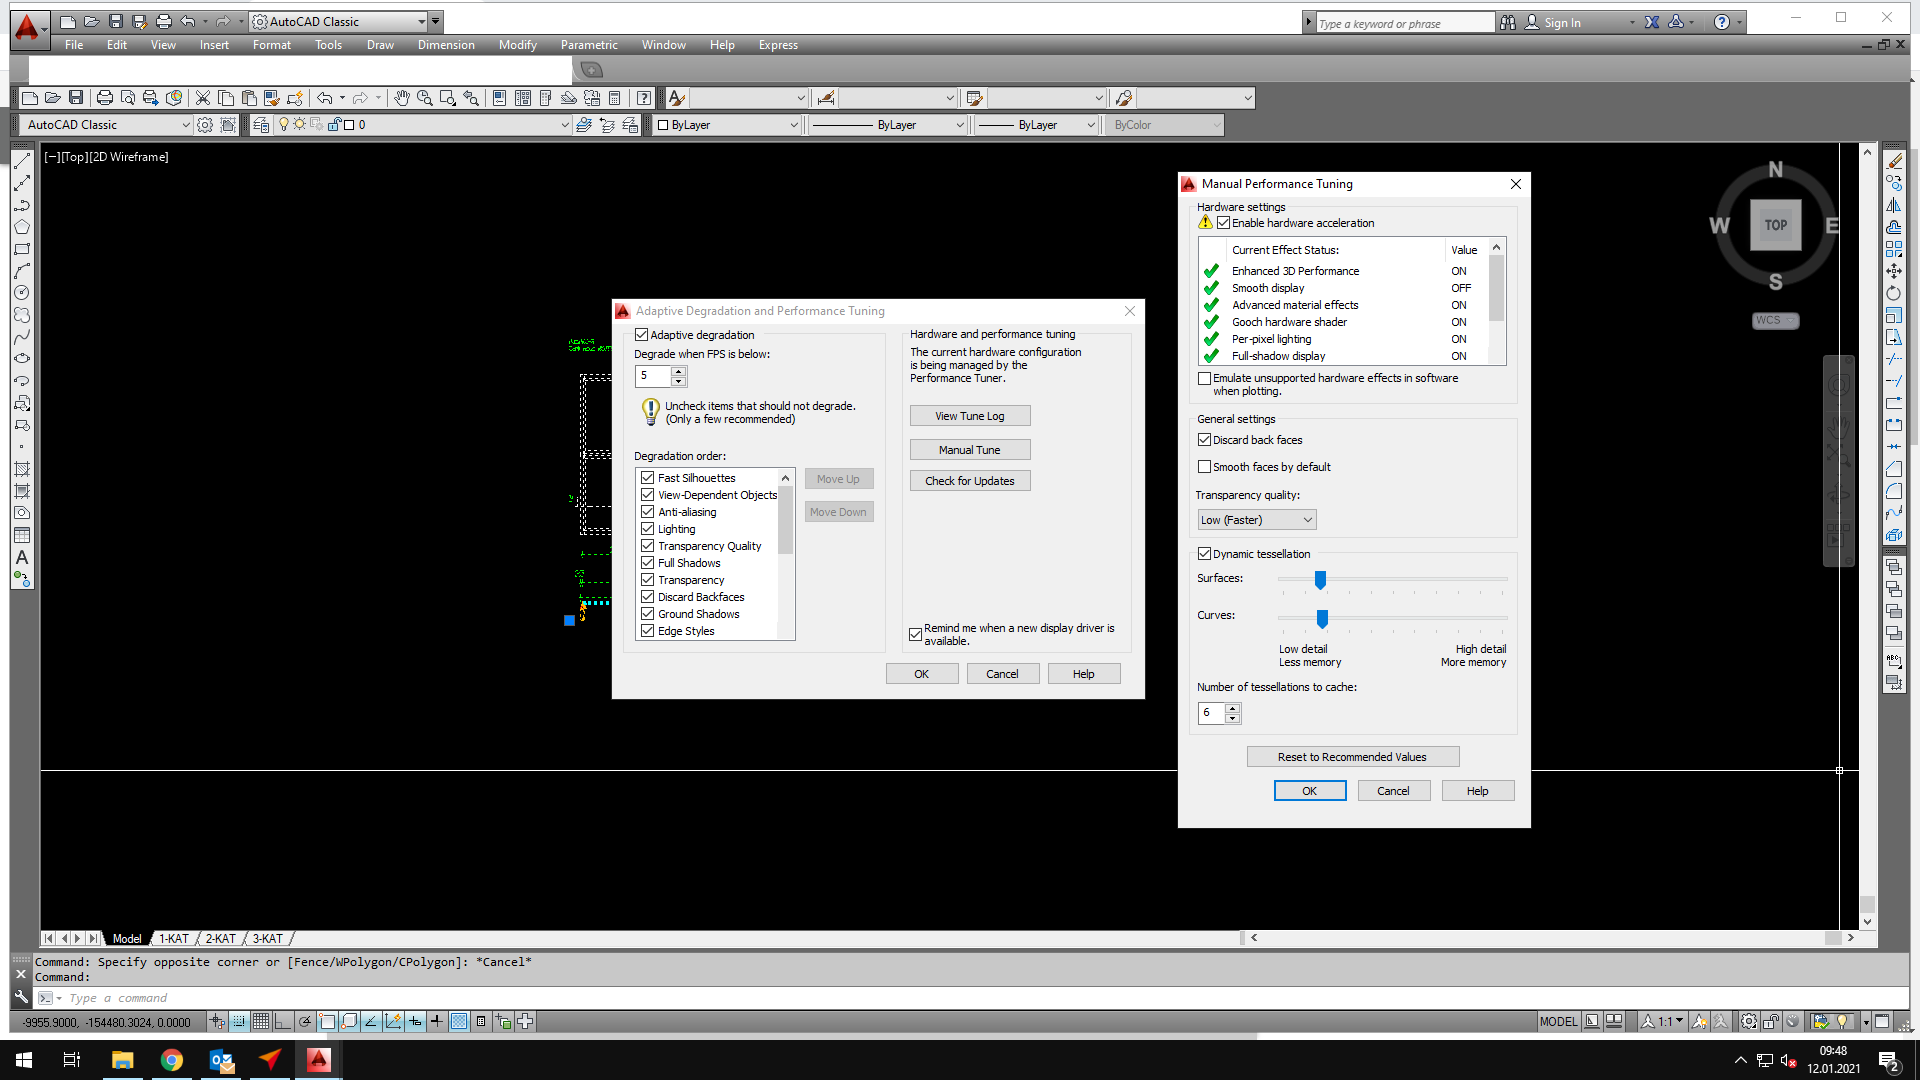1920x1080 pixels.
Task: Open the AutoCAD taskbar icon
Action: click(318, 1060)
